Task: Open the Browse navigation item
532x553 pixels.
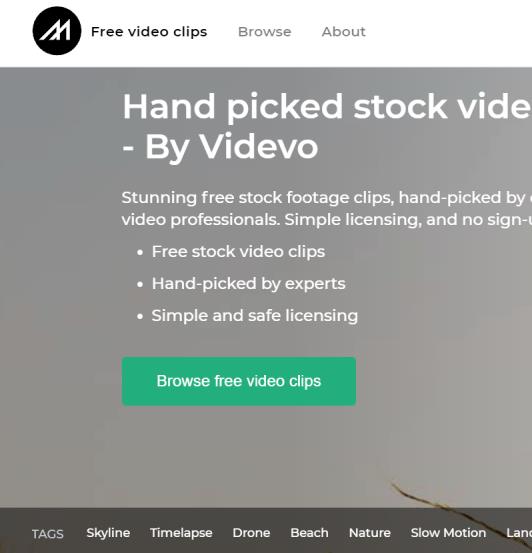Action: (x=265, y=32)
